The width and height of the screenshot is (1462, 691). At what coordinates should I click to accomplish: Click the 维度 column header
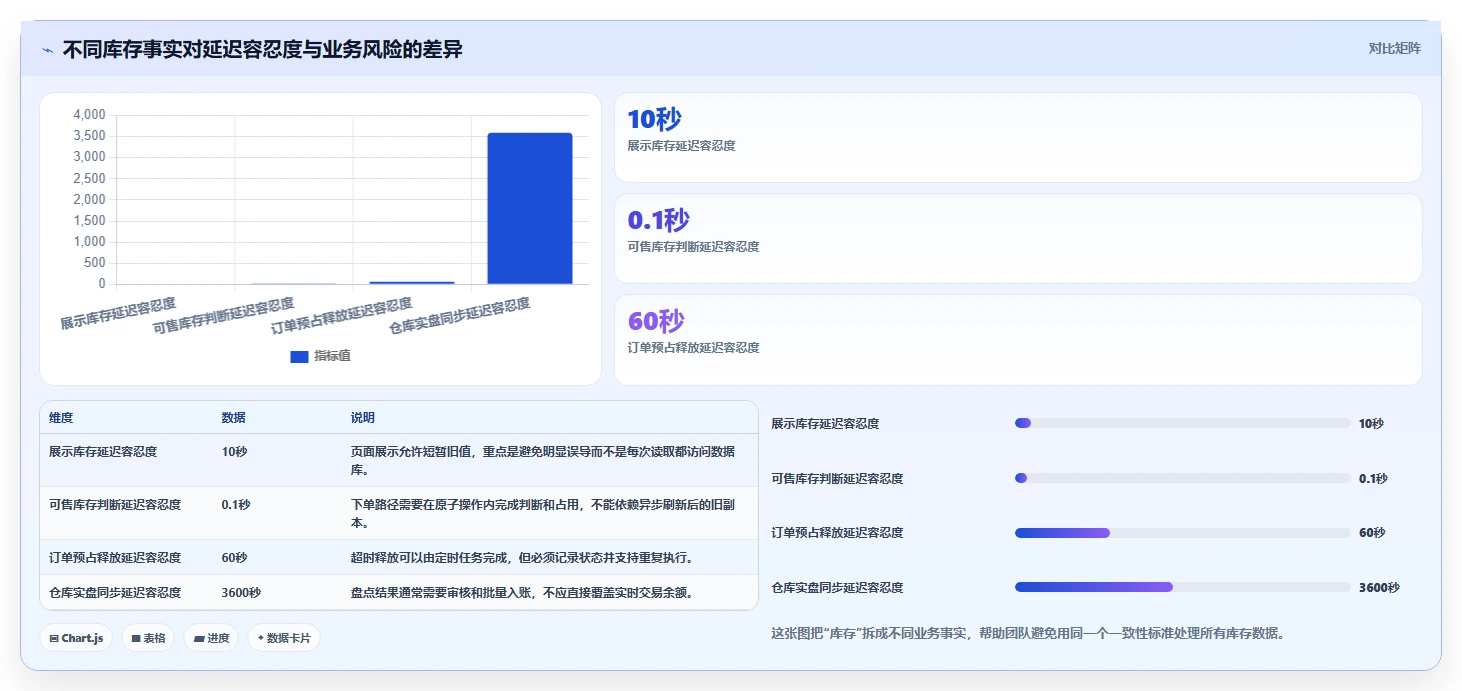coord(61,418)
